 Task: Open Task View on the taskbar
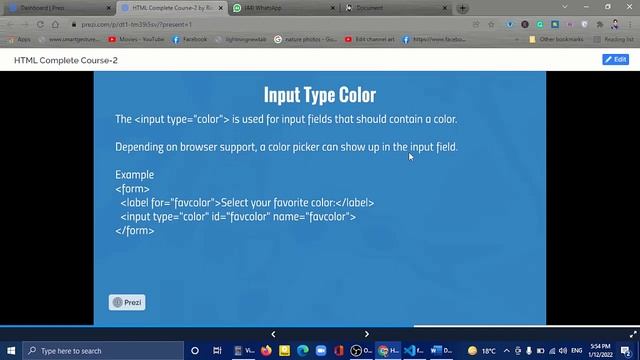click(x=217, y=351)
